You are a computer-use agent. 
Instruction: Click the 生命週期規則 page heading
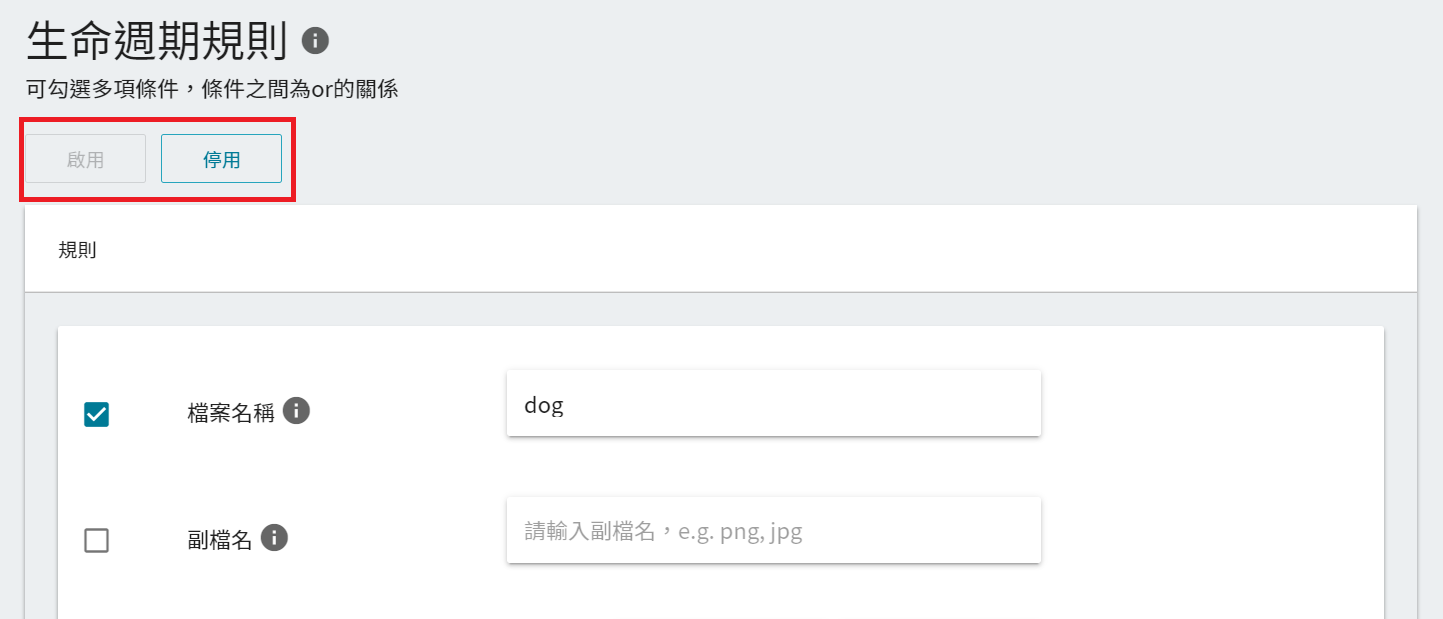click(x=157, y=41)
